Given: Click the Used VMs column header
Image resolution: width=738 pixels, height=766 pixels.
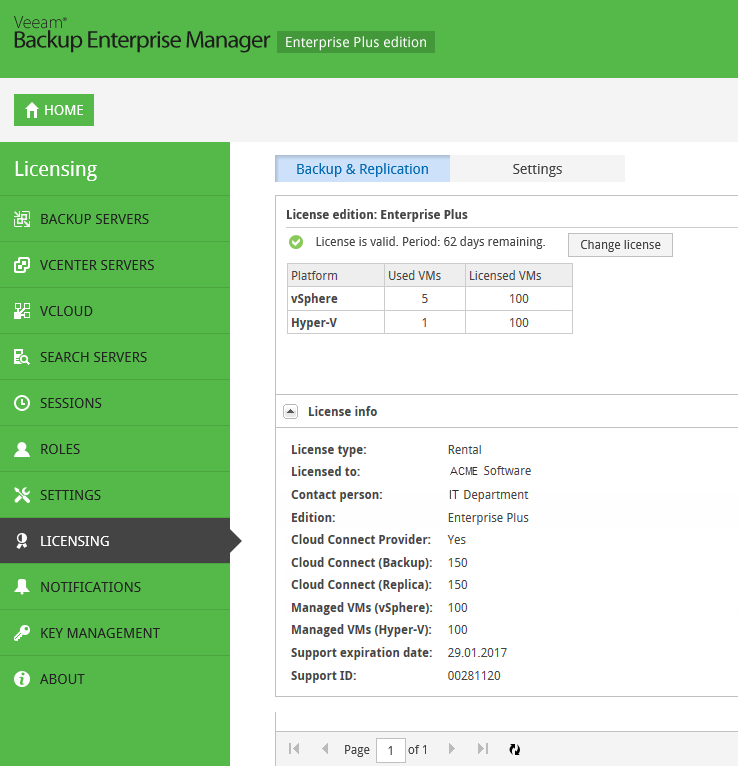Looking at the screenshot, I should point(425,275).
